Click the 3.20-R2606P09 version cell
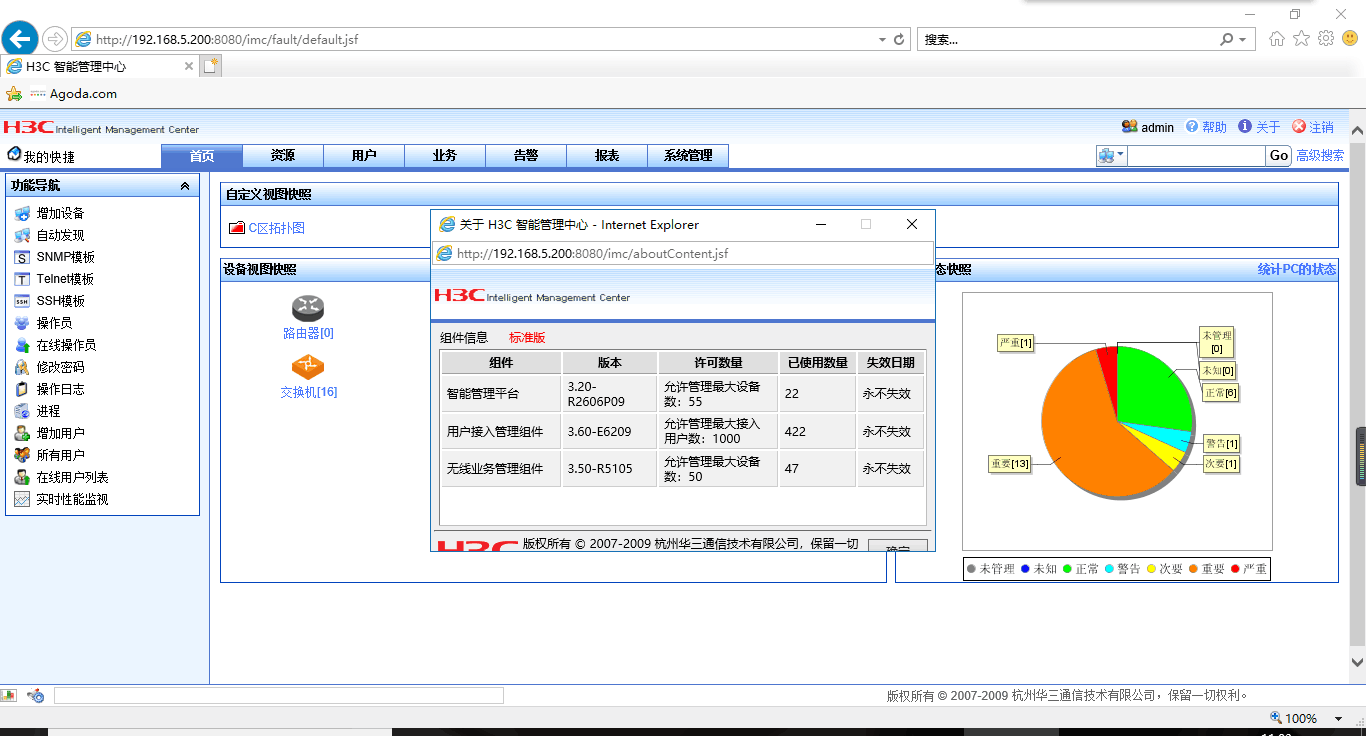This screenshot has height=736, width=1366. coord(609,394)
